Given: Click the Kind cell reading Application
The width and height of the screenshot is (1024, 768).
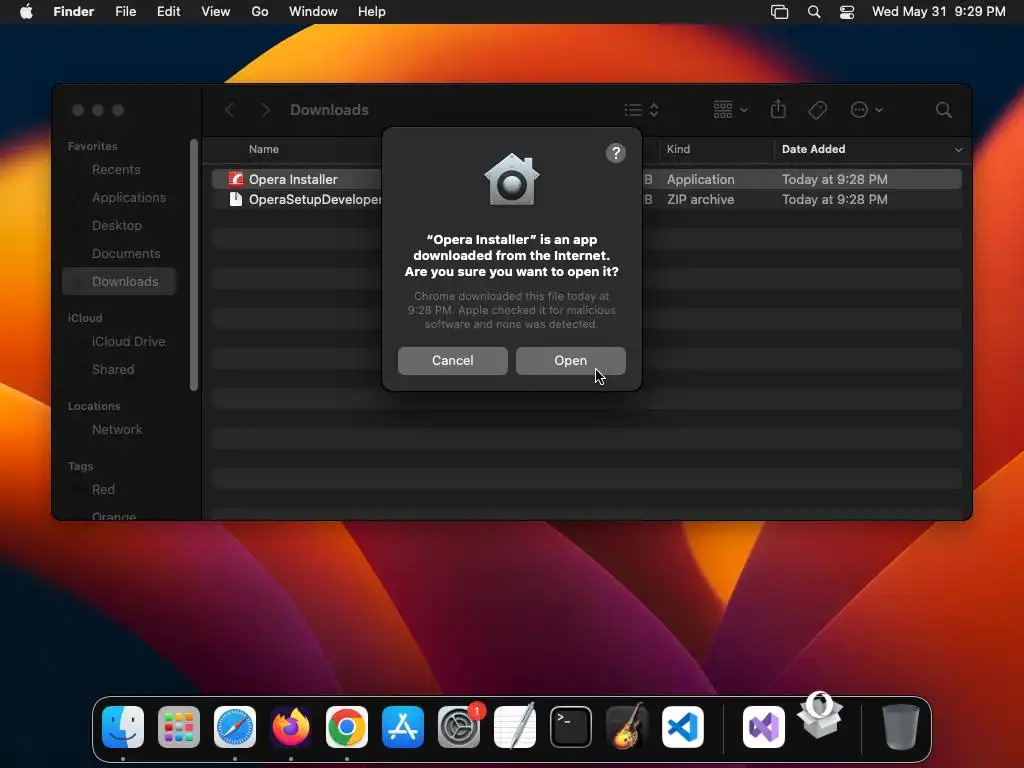Looking at the screenshot, I should [x=700, y=179].
